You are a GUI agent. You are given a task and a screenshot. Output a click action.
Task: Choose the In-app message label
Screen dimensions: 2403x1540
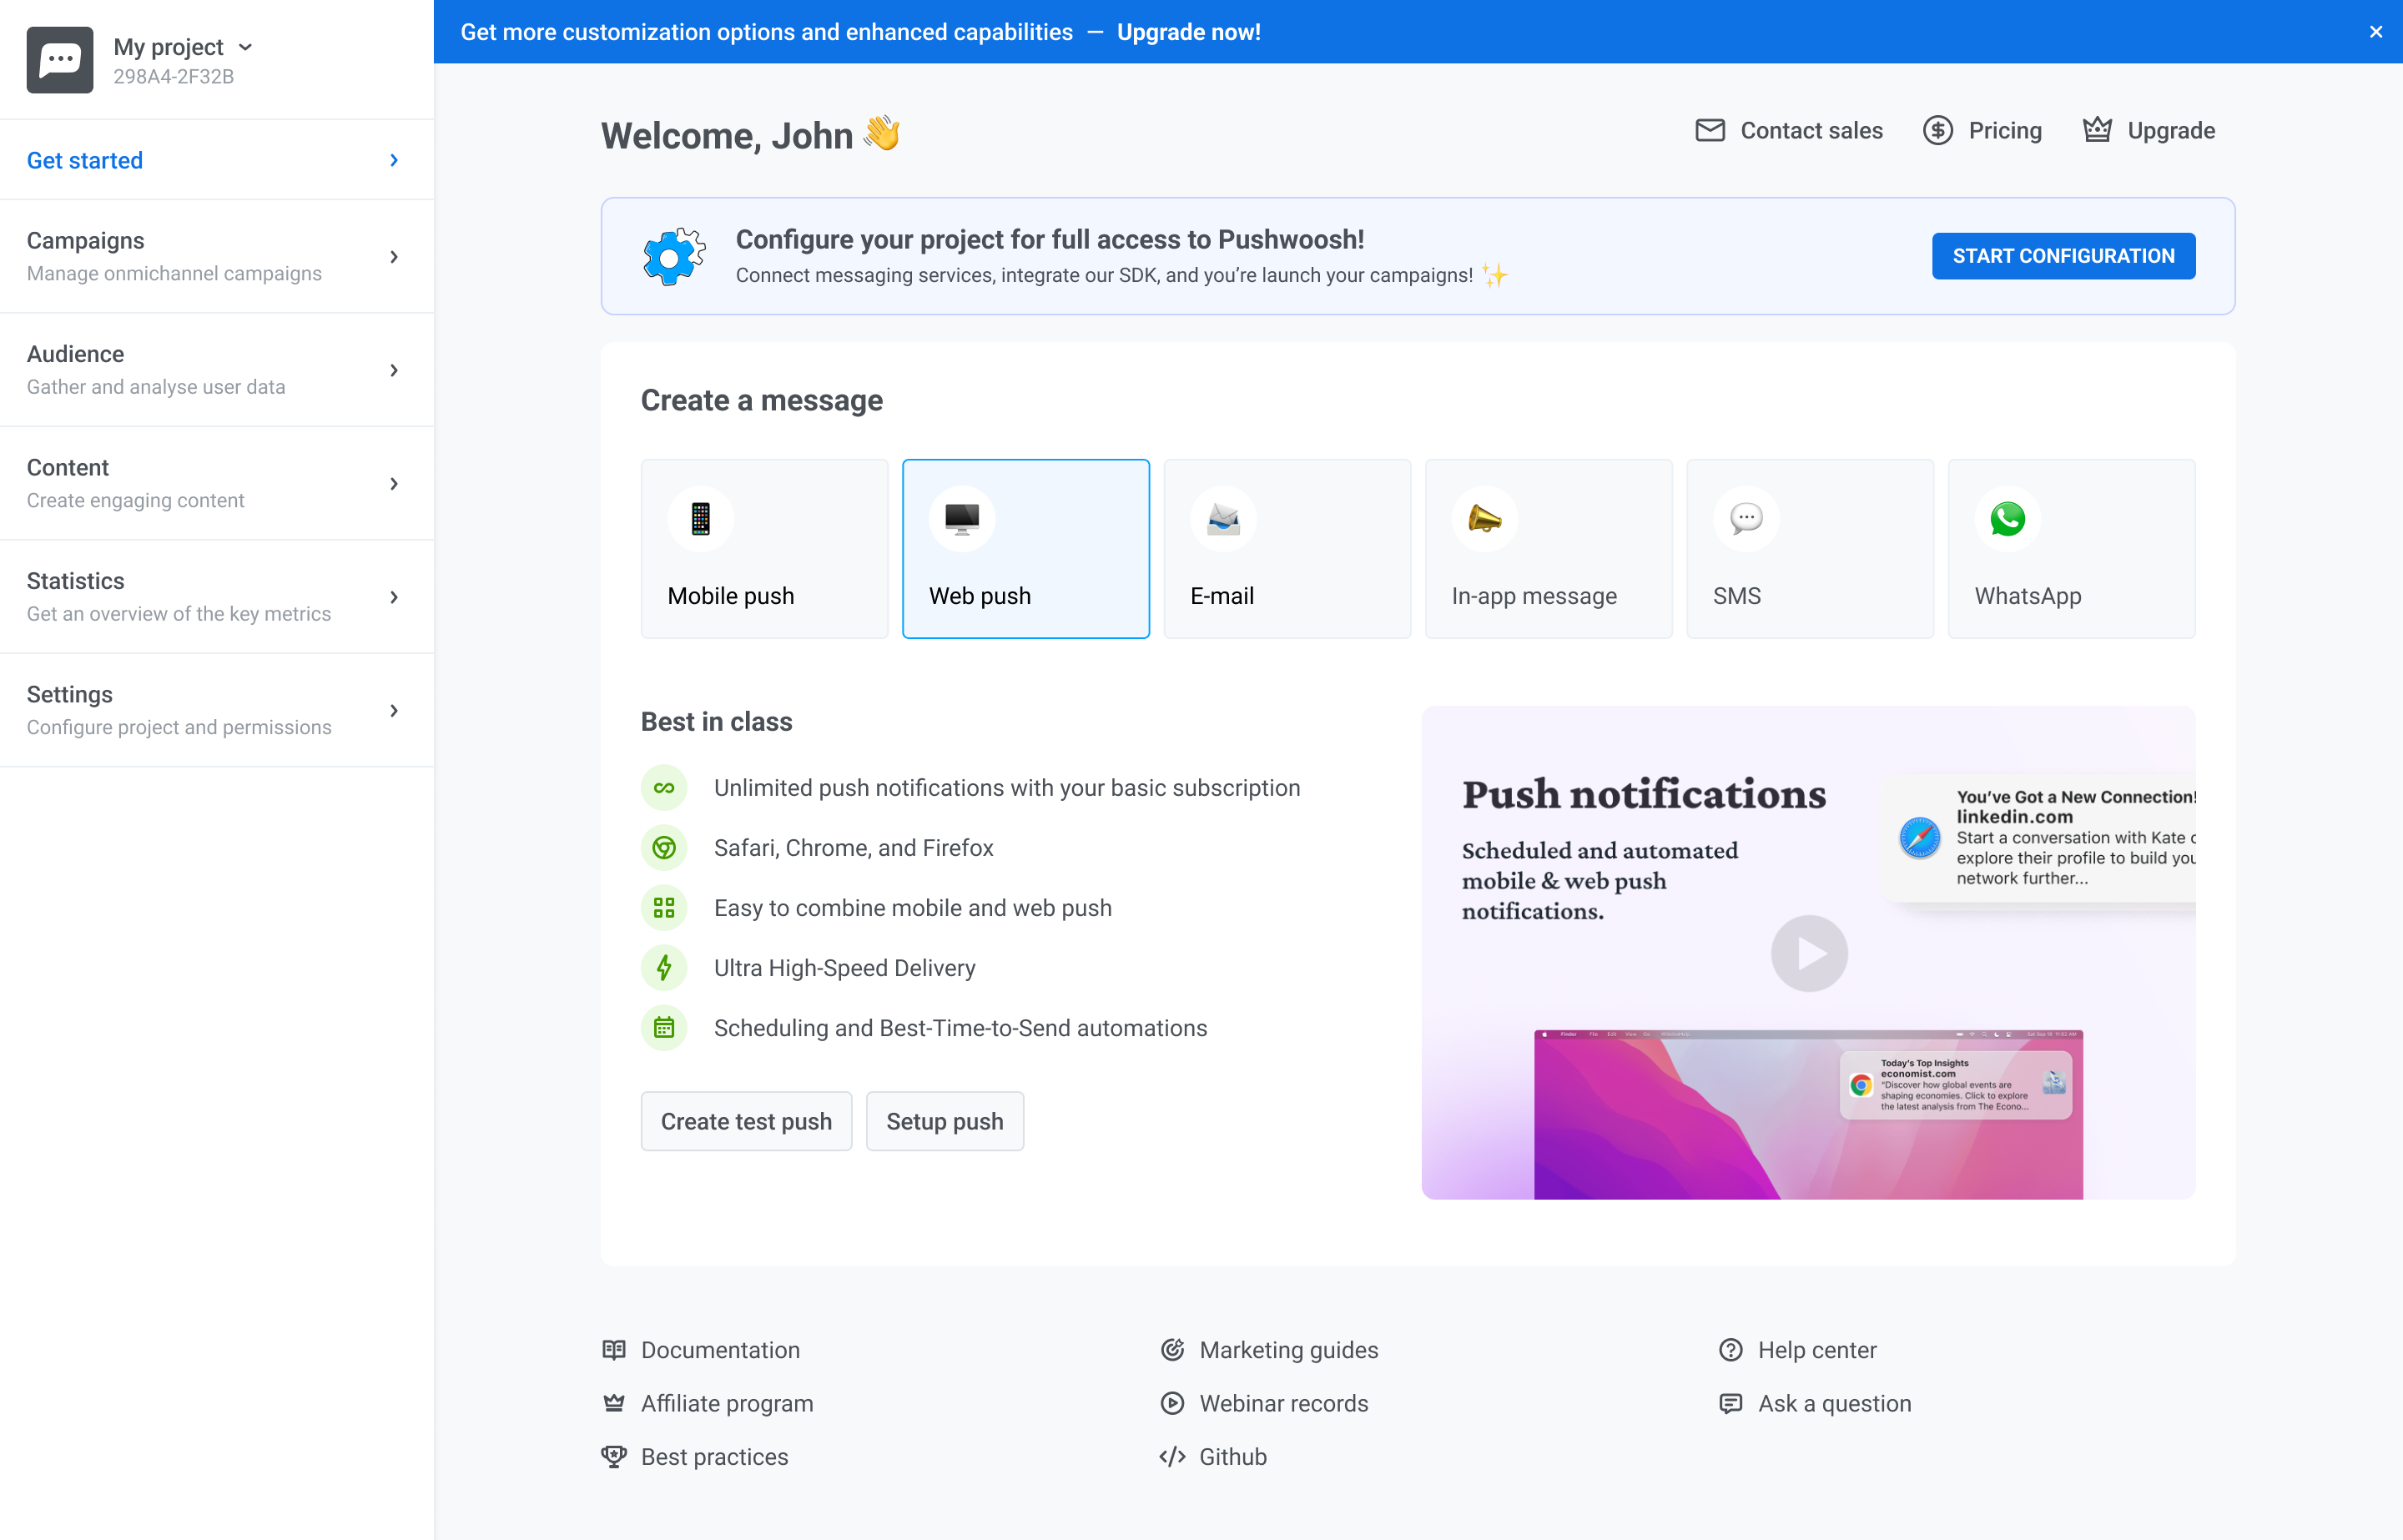pyautogui.click(x=1534, y=596)
